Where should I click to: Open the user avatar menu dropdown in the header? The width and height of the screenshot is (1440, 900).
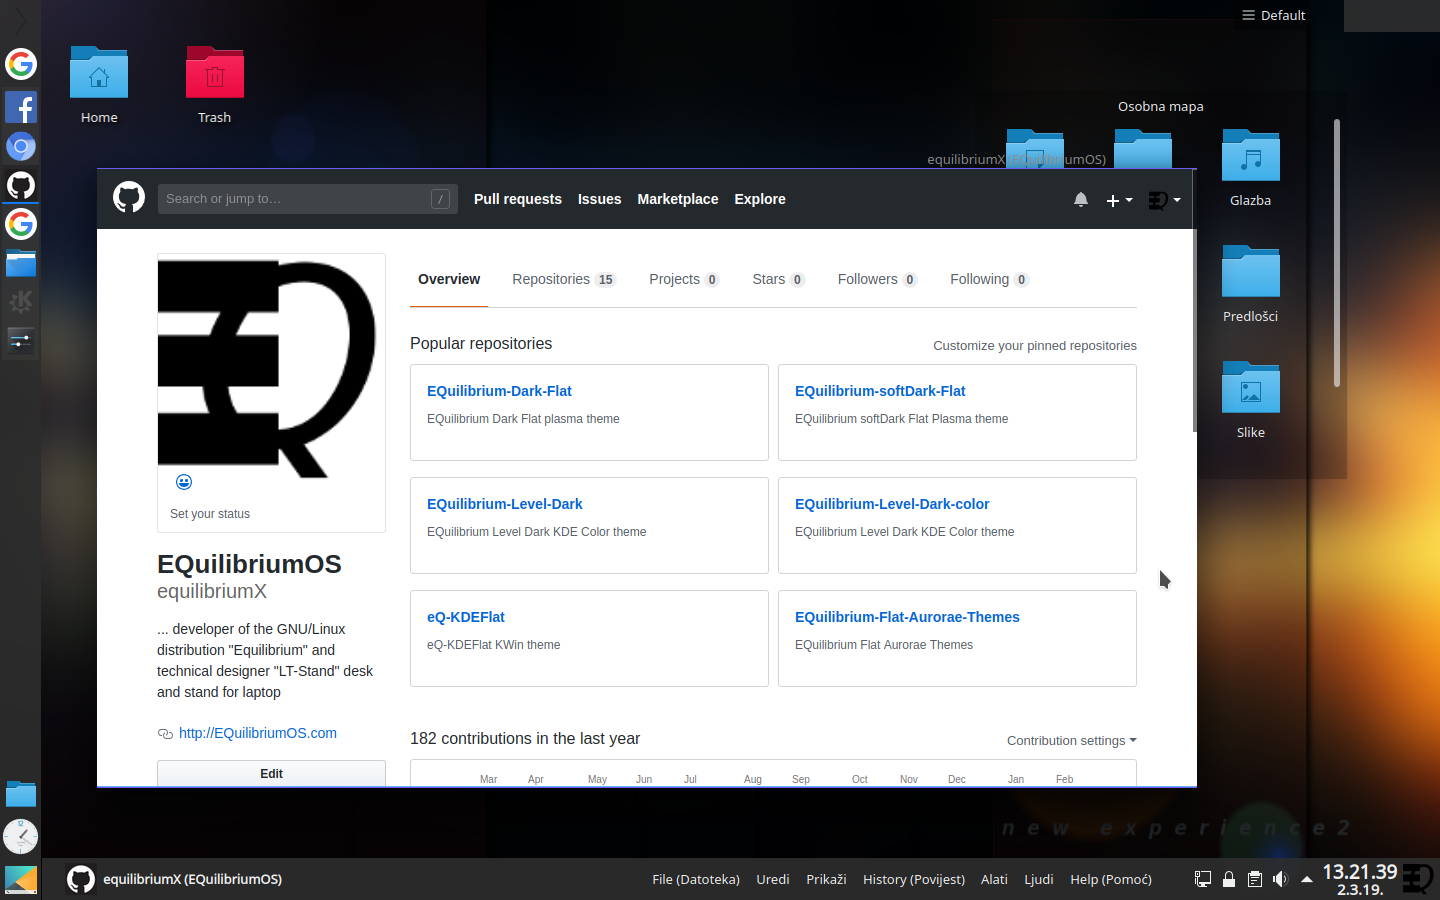point(1164,200)
